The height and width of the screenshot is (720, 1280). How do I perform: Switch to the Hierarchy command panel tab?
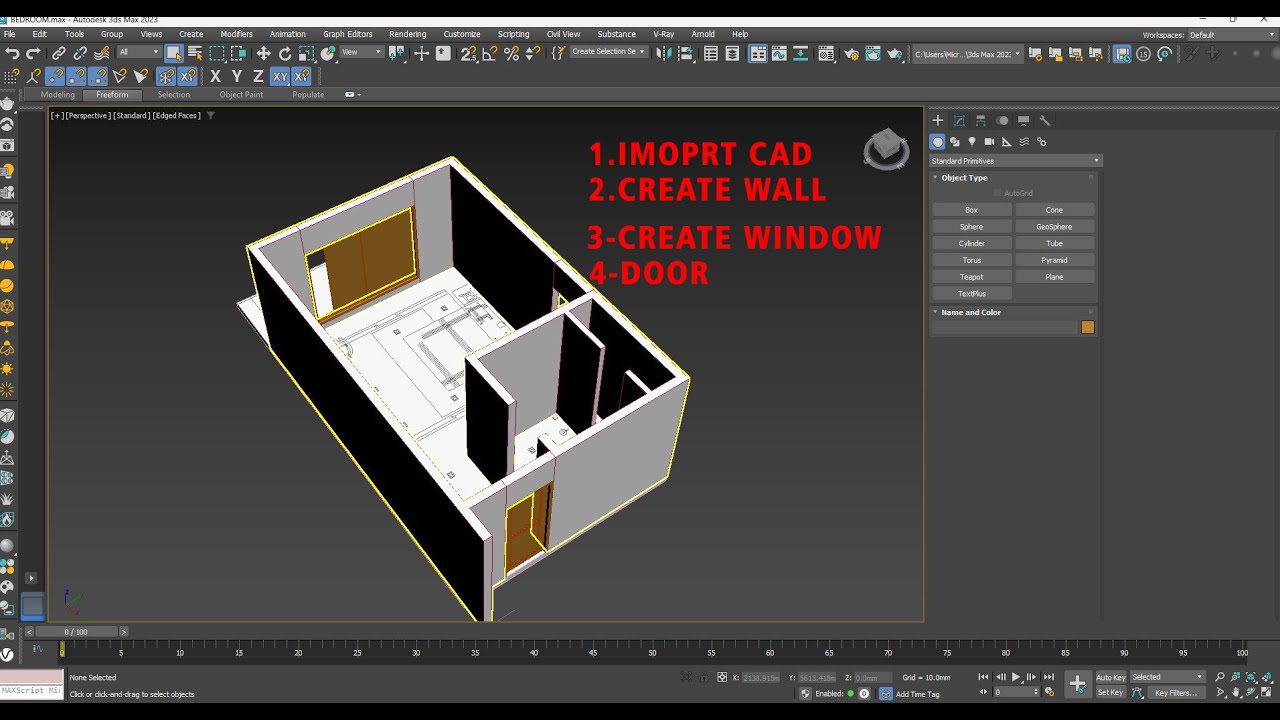(980, 120)
